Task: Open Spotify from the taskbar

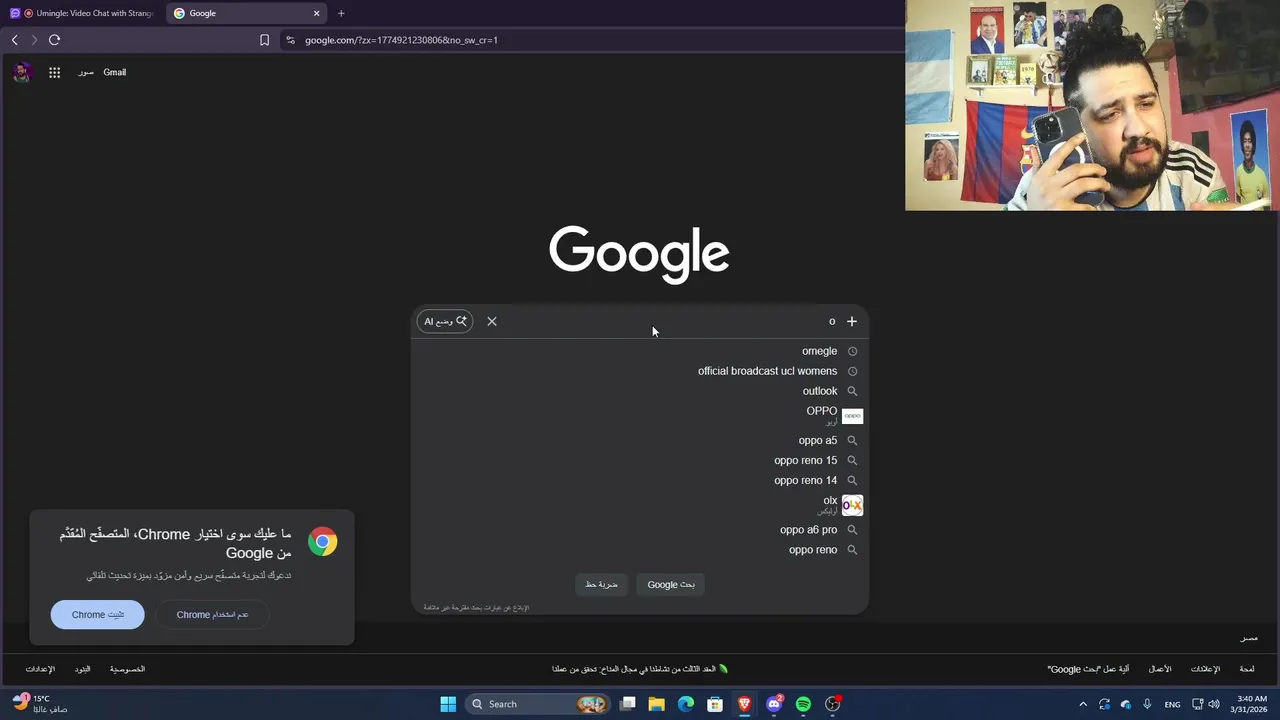Action: (x=803, y=704)
